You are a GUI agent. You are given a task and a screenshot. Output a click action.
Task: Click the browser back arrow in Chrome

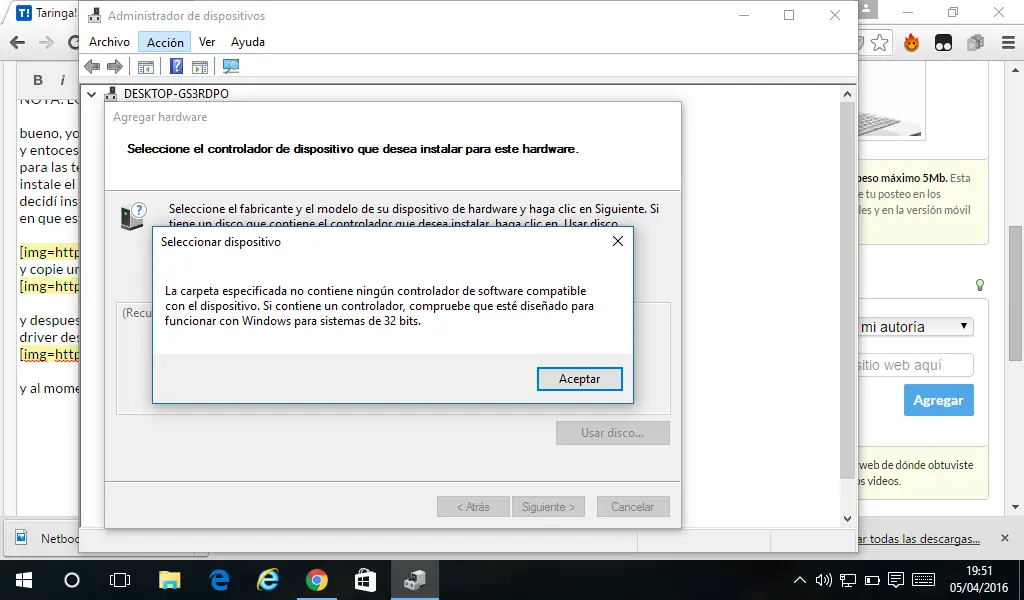[x=18, y=43]
